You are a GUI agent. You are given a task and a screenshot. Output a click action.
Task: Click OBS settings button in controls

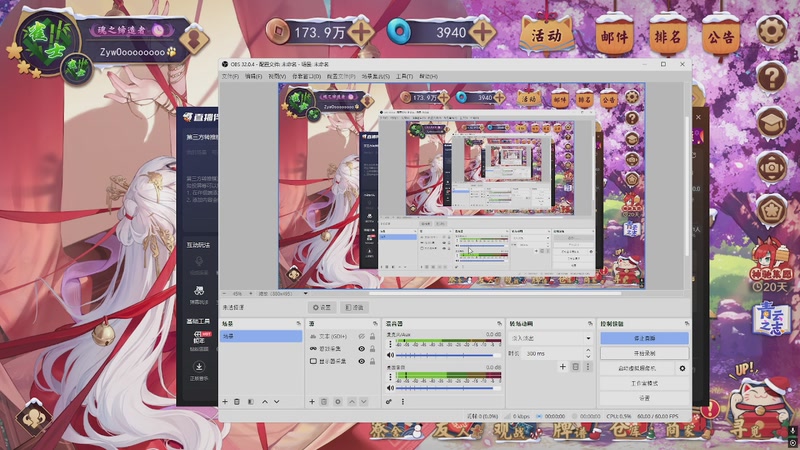[644, 397]
